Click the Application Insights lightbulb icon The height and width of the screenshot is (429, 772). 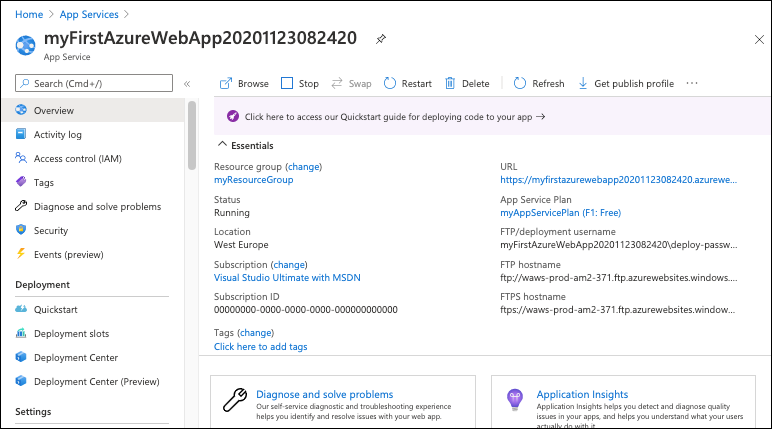[x=515, y=399]
